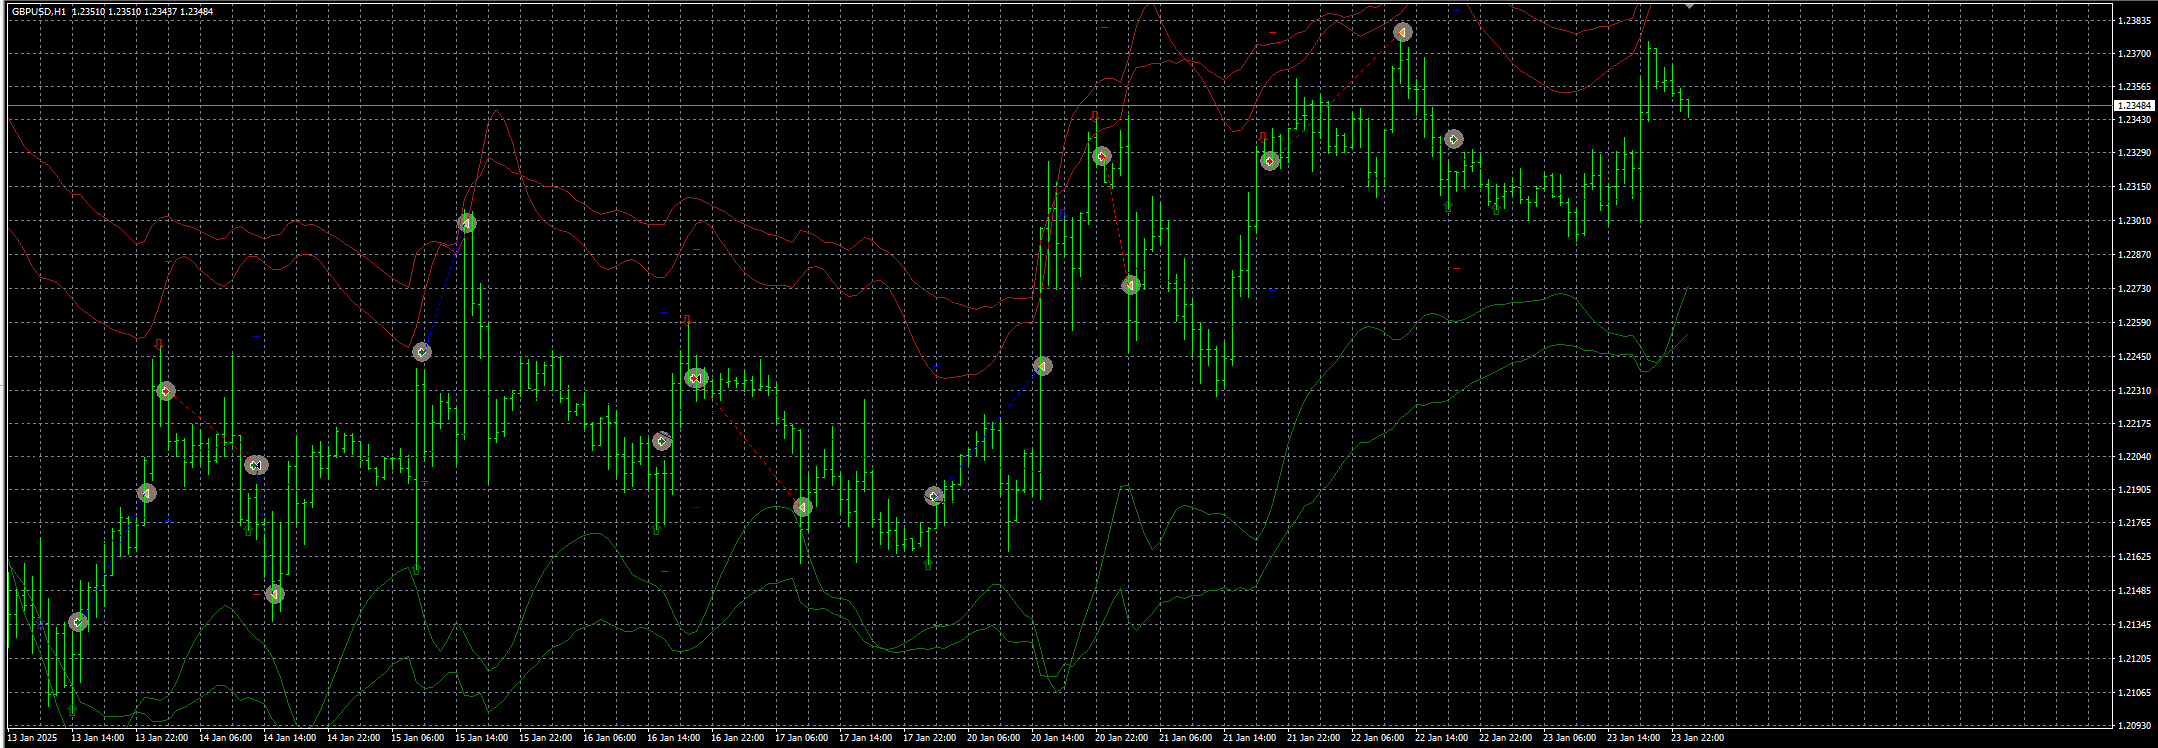Click the topmost orange close marker near 1.23835
2158x748 pixels.
tap(1403, 32)
